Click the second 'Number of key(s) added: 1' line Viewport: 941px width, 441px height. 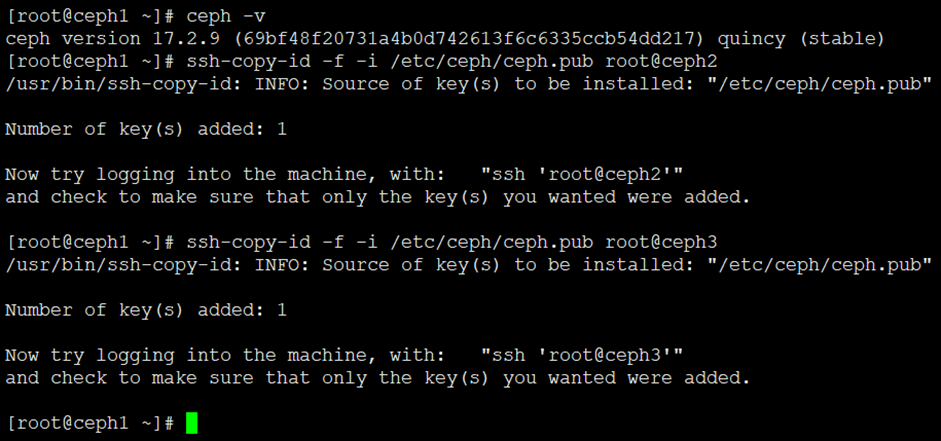coord(146,310)
